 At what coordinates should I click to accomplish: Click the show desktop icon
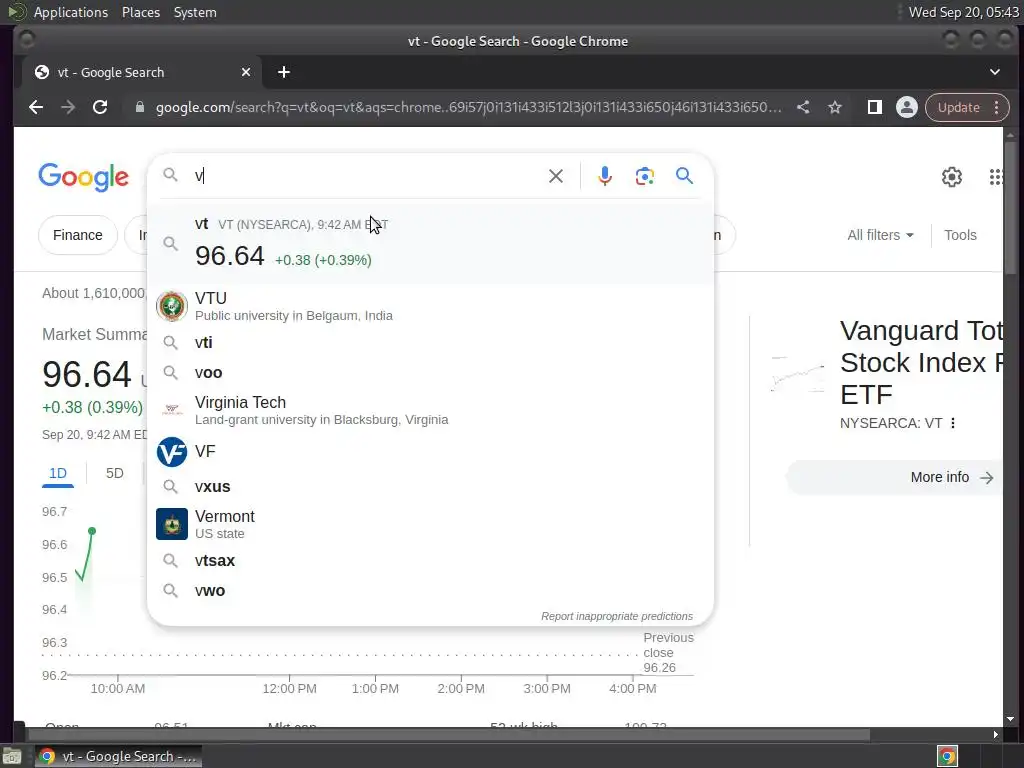[12, 756]
